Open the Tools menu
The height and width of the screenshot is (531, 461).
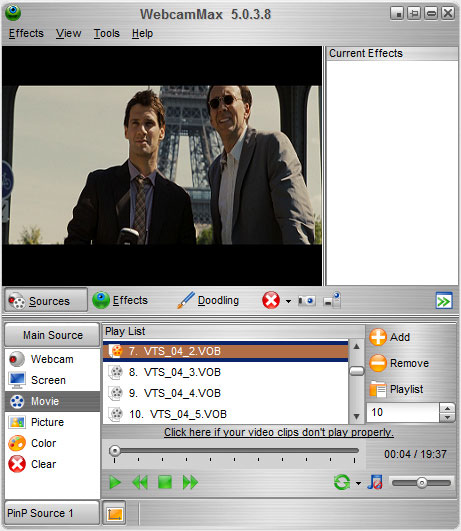point(107,34)
